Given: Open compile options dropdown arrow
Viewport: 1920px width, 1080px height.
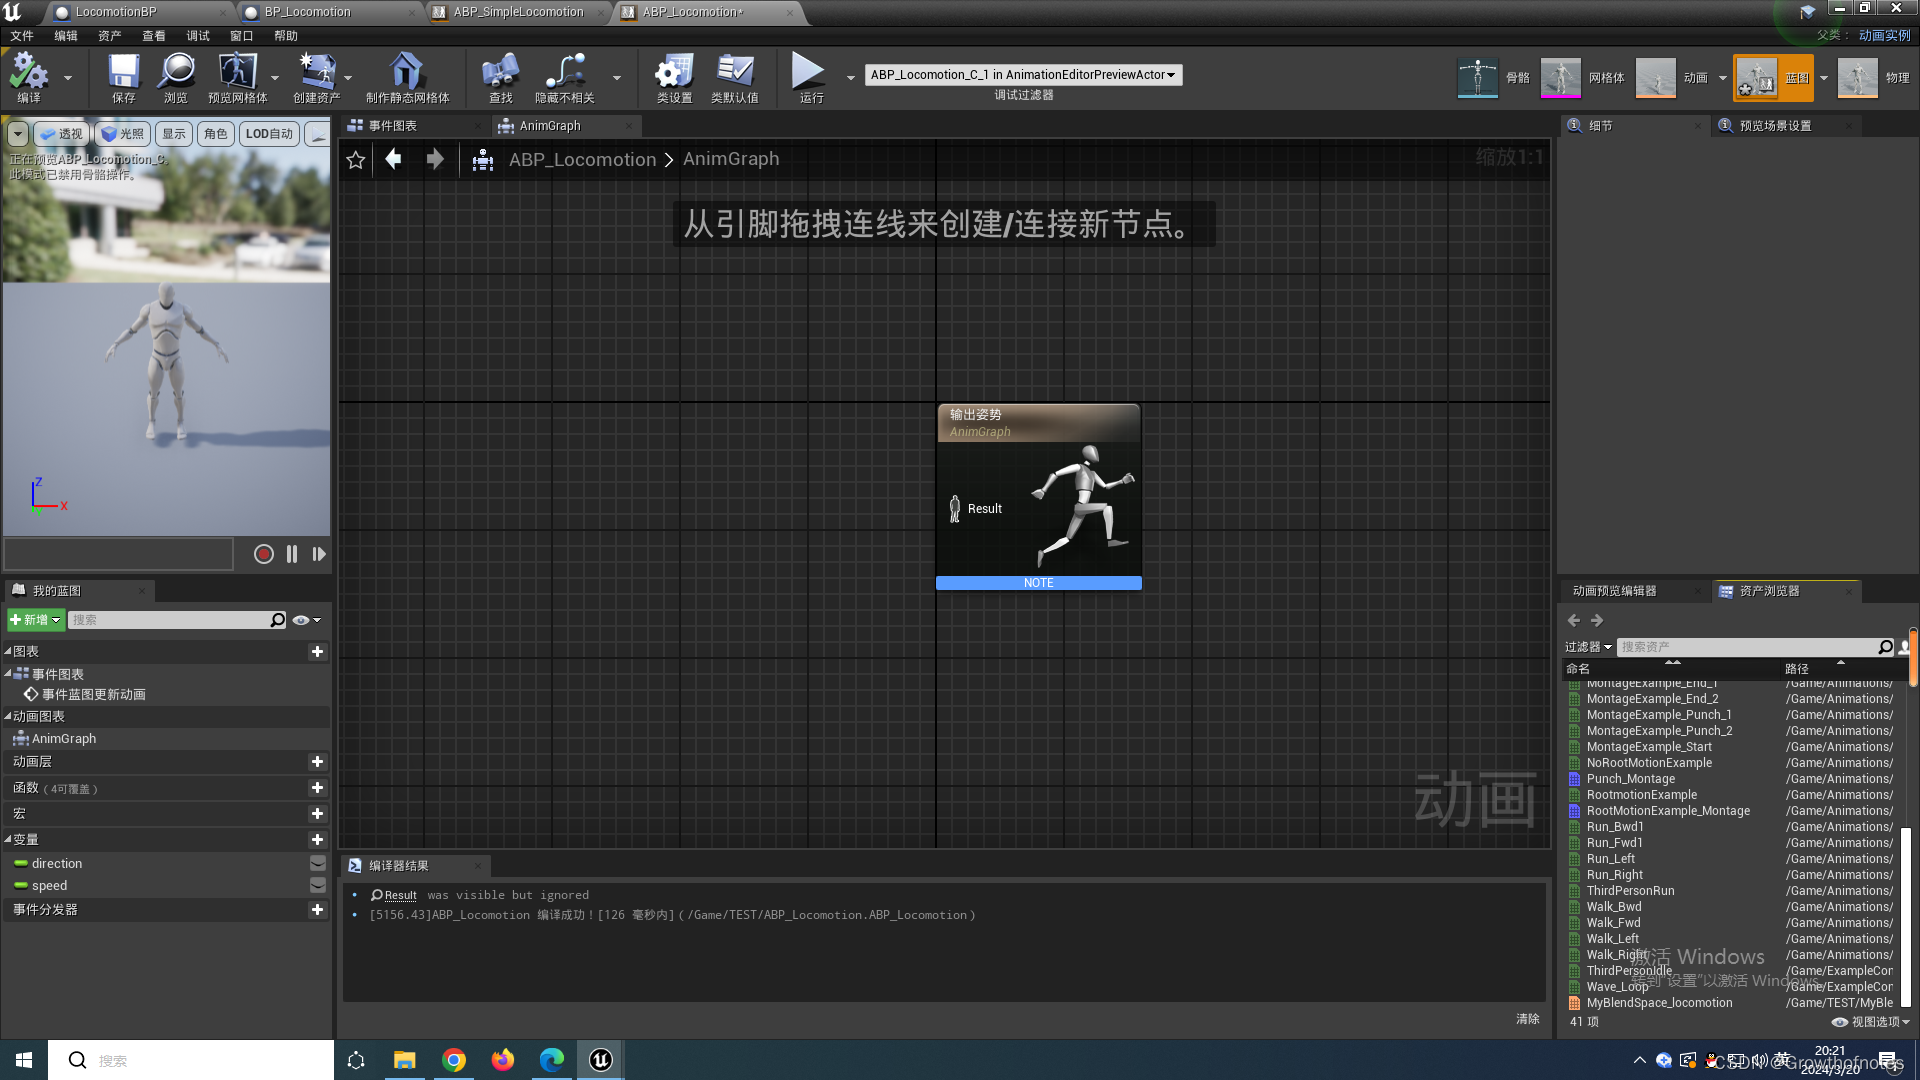Looking at the screenshot, I should 68,78.
